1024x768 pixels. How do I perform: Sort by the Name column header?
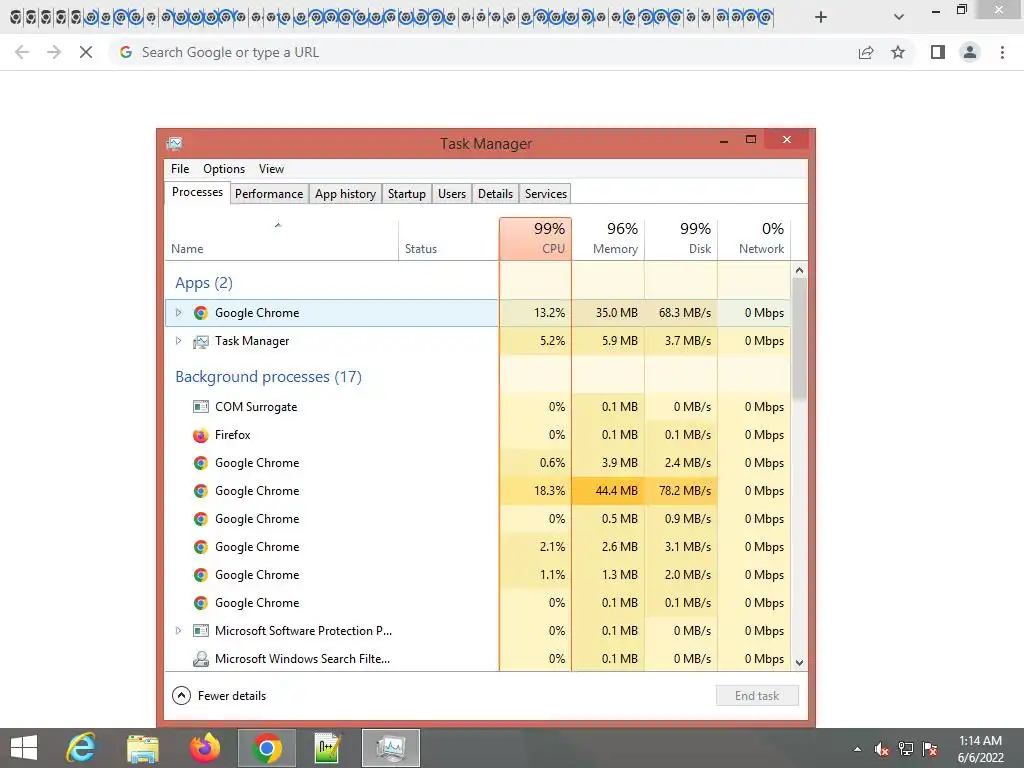281,238
